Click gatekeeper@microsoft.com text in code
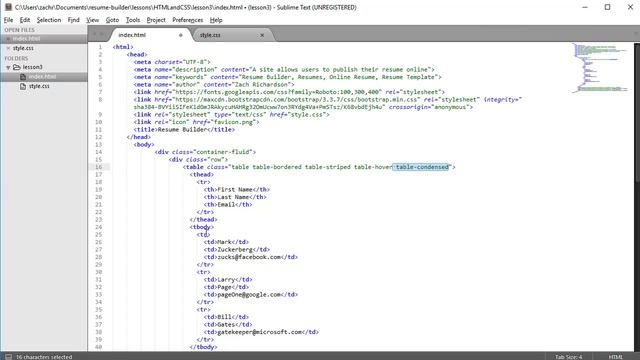Screen dimensions: 640x360 tap(260, 332)
